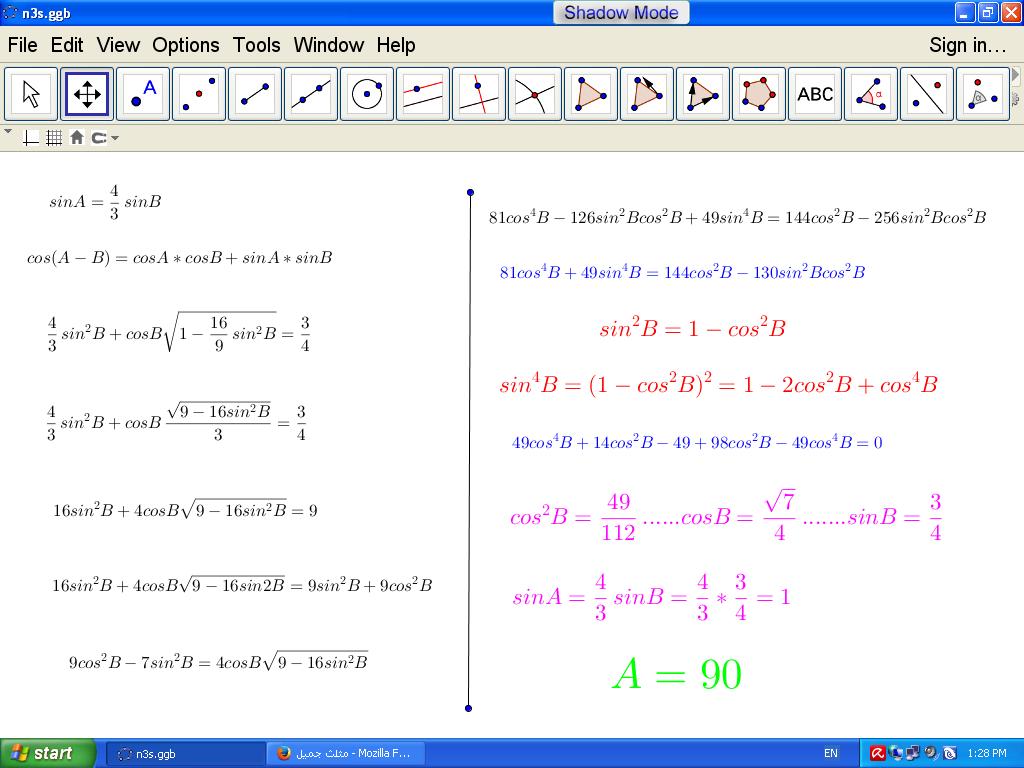Open the Window menu
This screenshot has width=1024, height=768.
tap(328, 45)
